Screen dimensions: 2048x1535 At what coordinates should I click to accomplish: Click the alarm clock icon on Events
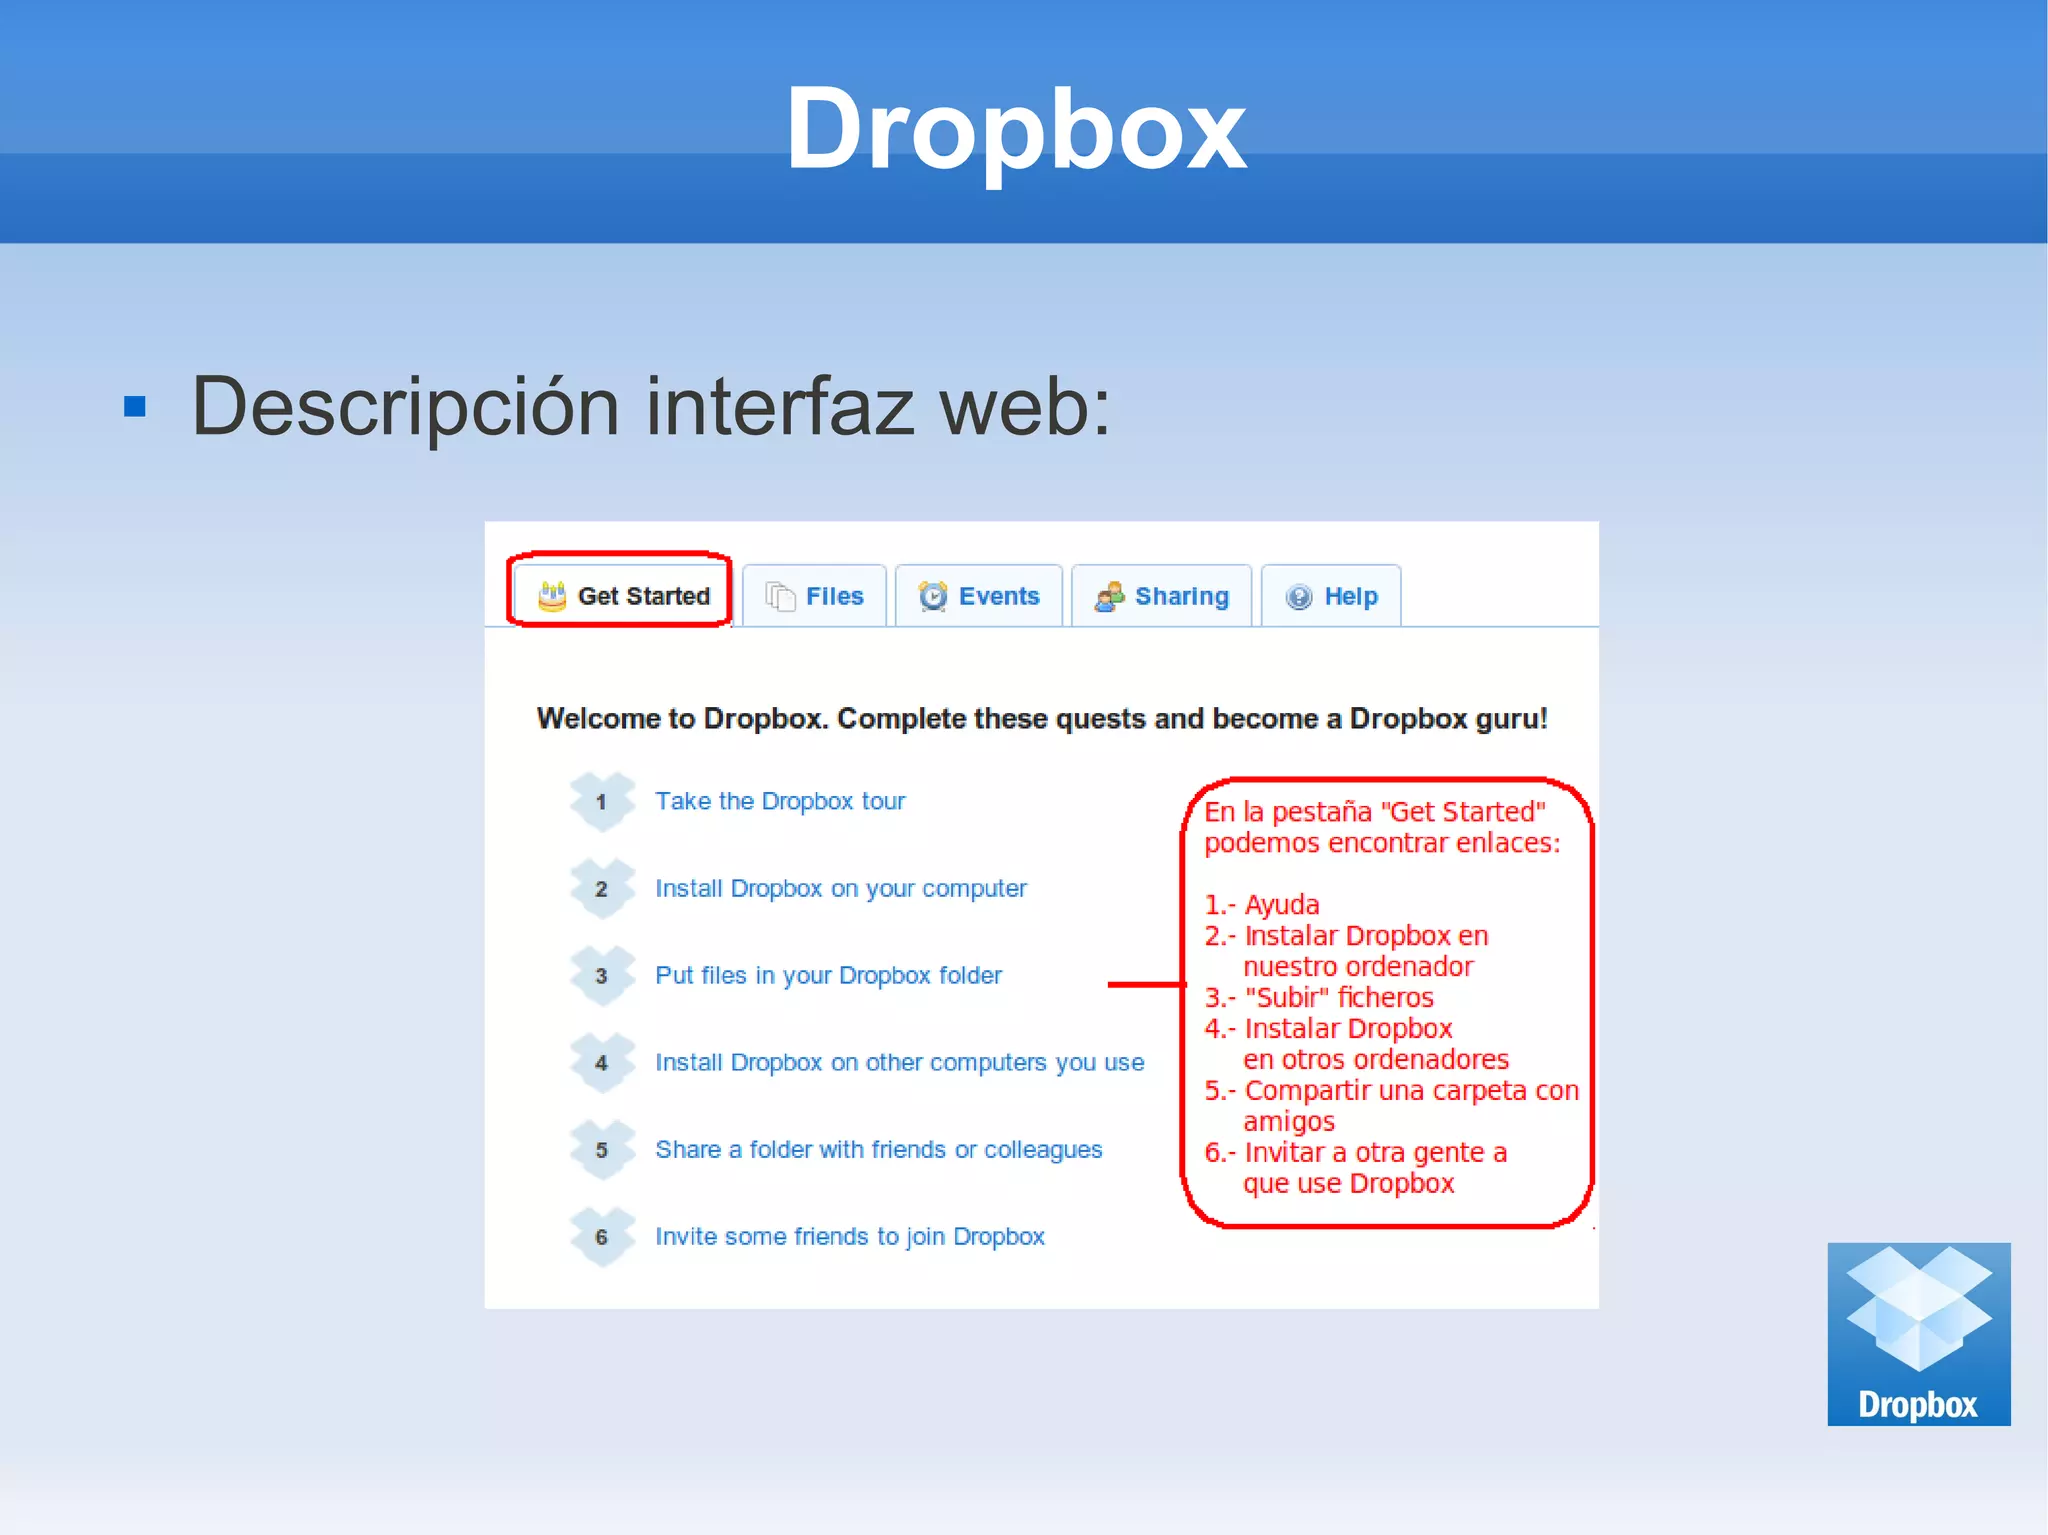pyautogui.click(x=933, y=596)
